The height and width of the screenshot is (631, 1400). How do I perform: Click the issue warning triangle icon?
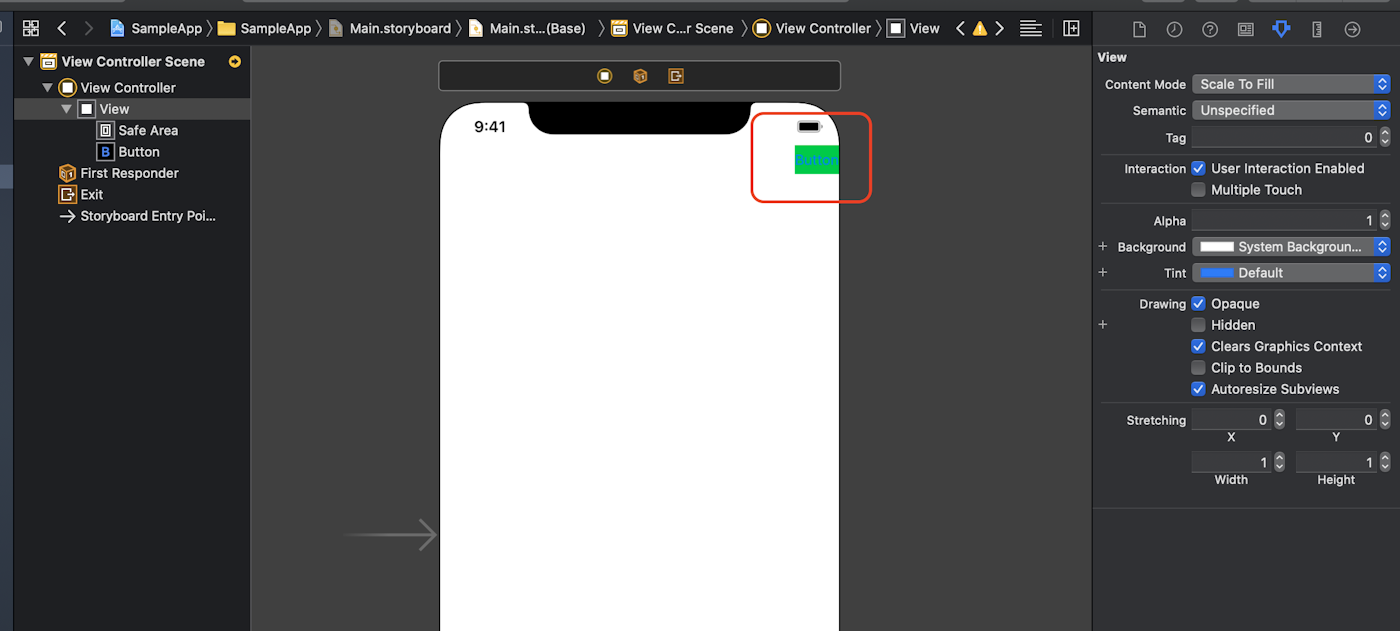click(x=980, y=28)
